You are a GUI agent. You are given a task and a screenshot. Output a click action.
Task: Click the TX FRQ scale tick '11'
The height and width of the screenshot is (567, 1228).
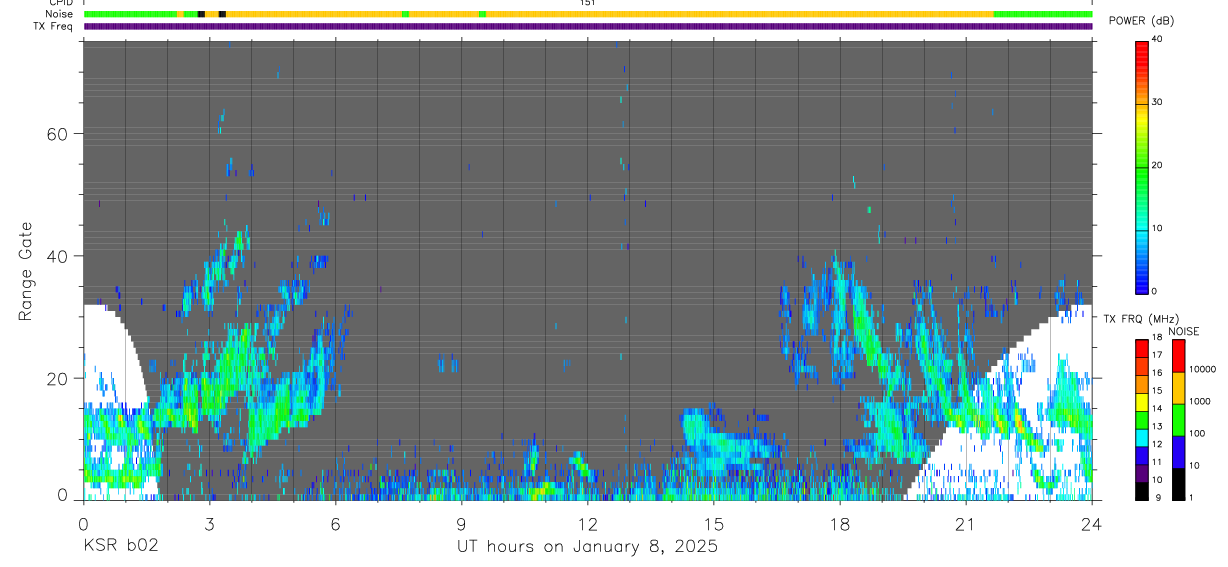click(1157, 462)
